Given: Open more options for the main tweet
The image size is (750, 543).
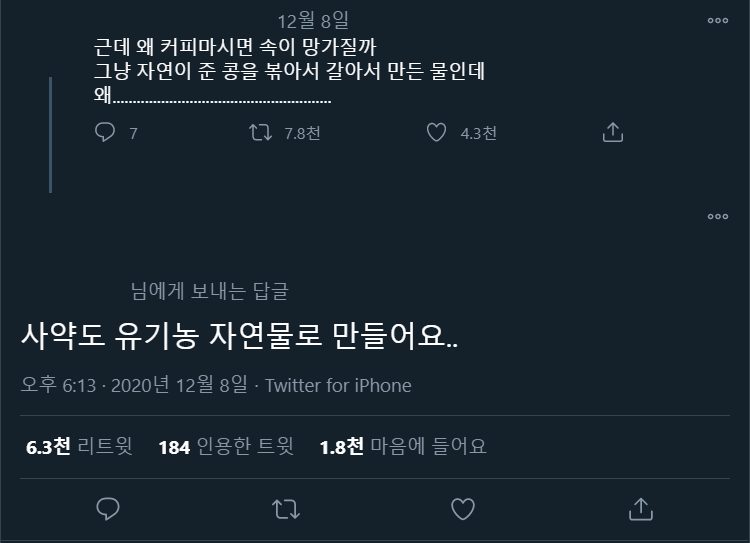Looking at the screenshot, I should [718, 216].
